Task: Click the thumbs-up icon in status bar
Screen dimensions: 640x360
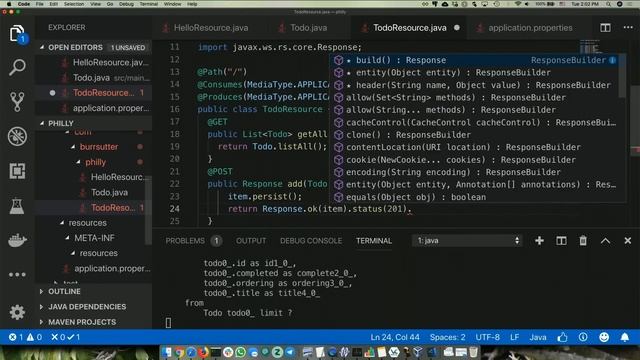Action: coord(562,337)
